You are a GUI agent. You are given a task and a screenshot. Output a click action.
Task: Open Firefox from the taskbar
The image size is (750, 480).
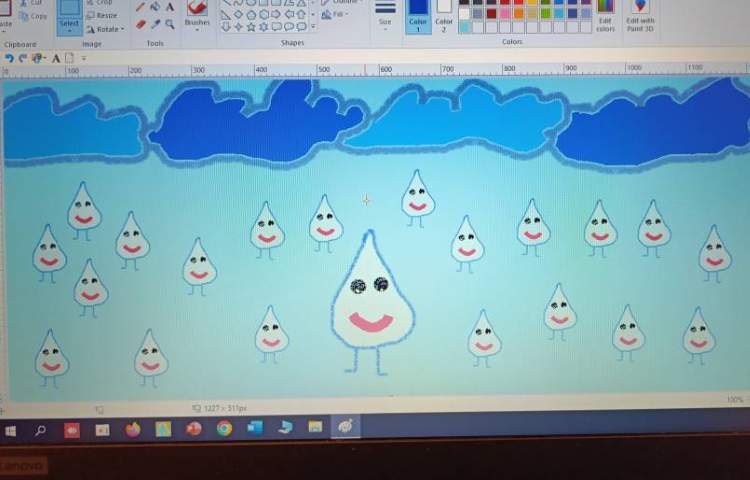click(133, 428)
